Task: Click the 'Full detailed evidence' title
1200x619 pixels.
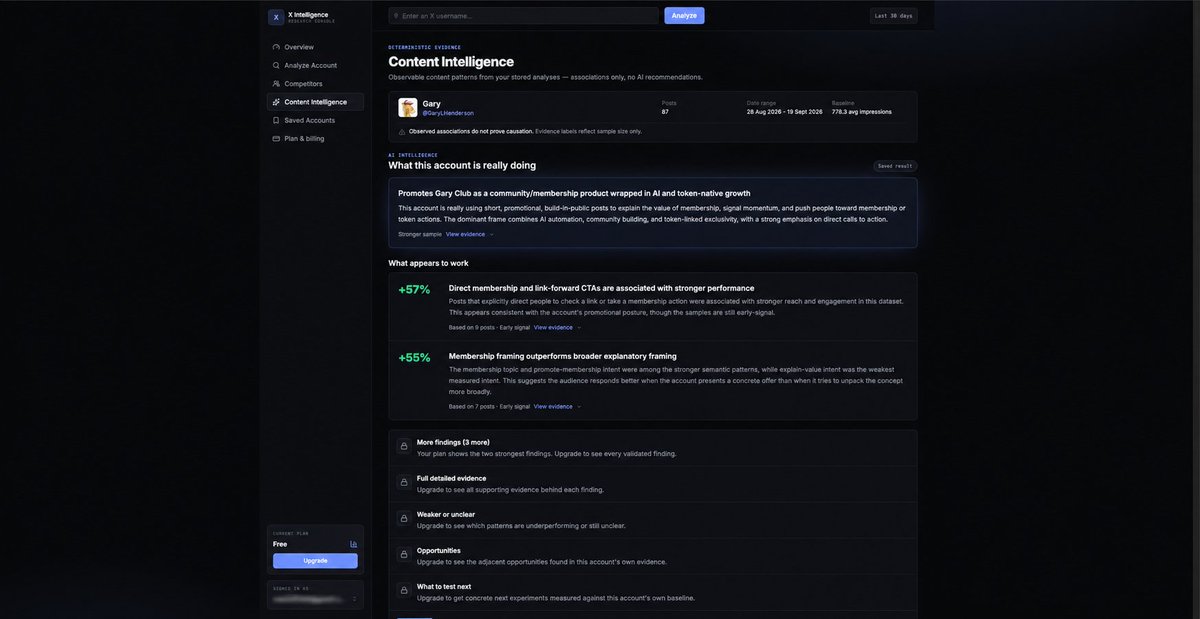Action: click(451, 478)
